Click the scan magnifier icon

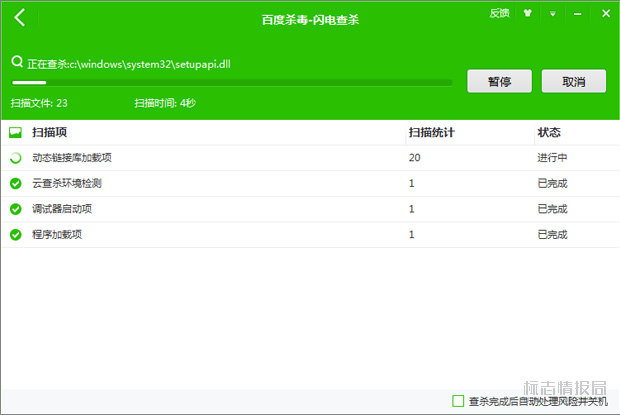click(17, 62)
